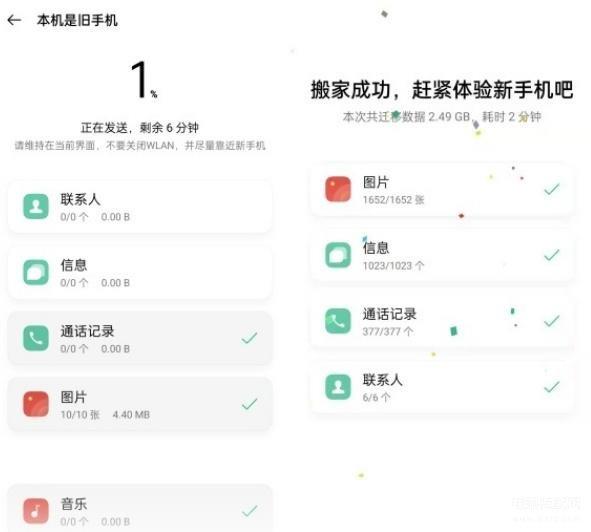Tap the 联系人 icon in the success list

[x=338, y=387]
